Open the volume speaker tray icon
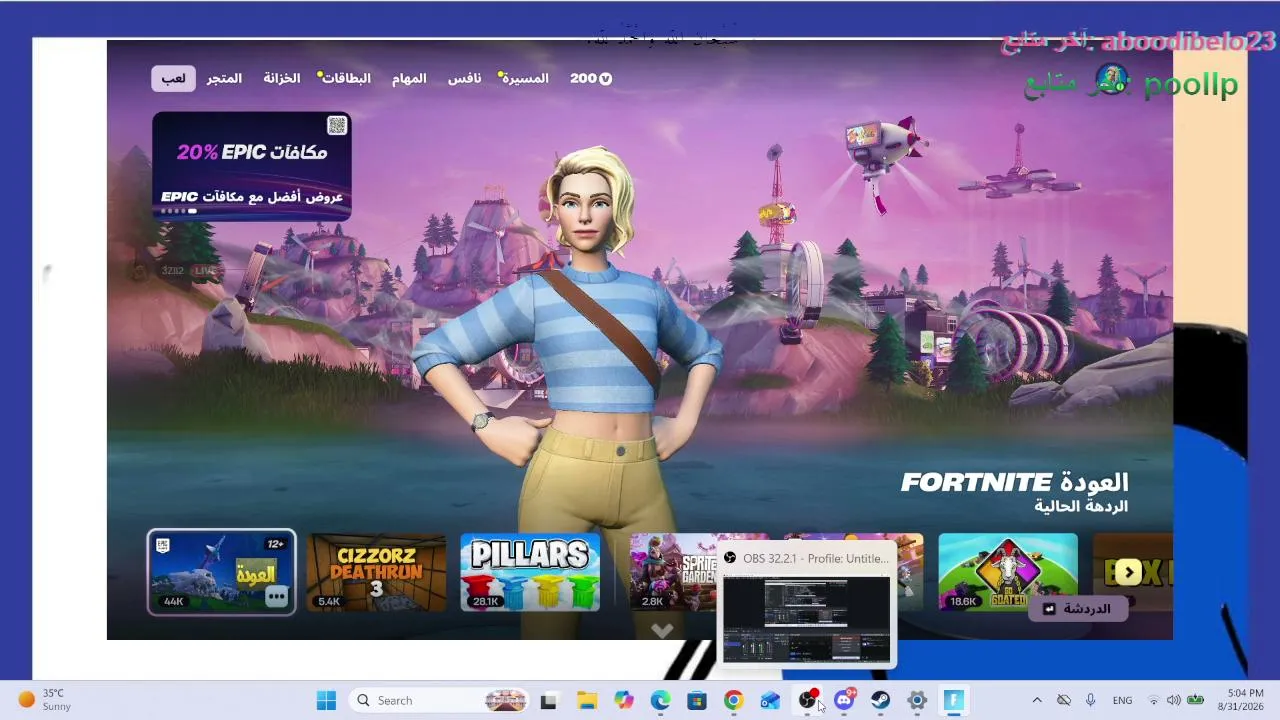This screenshot has height=720, width=1280. coord(1173,700)
